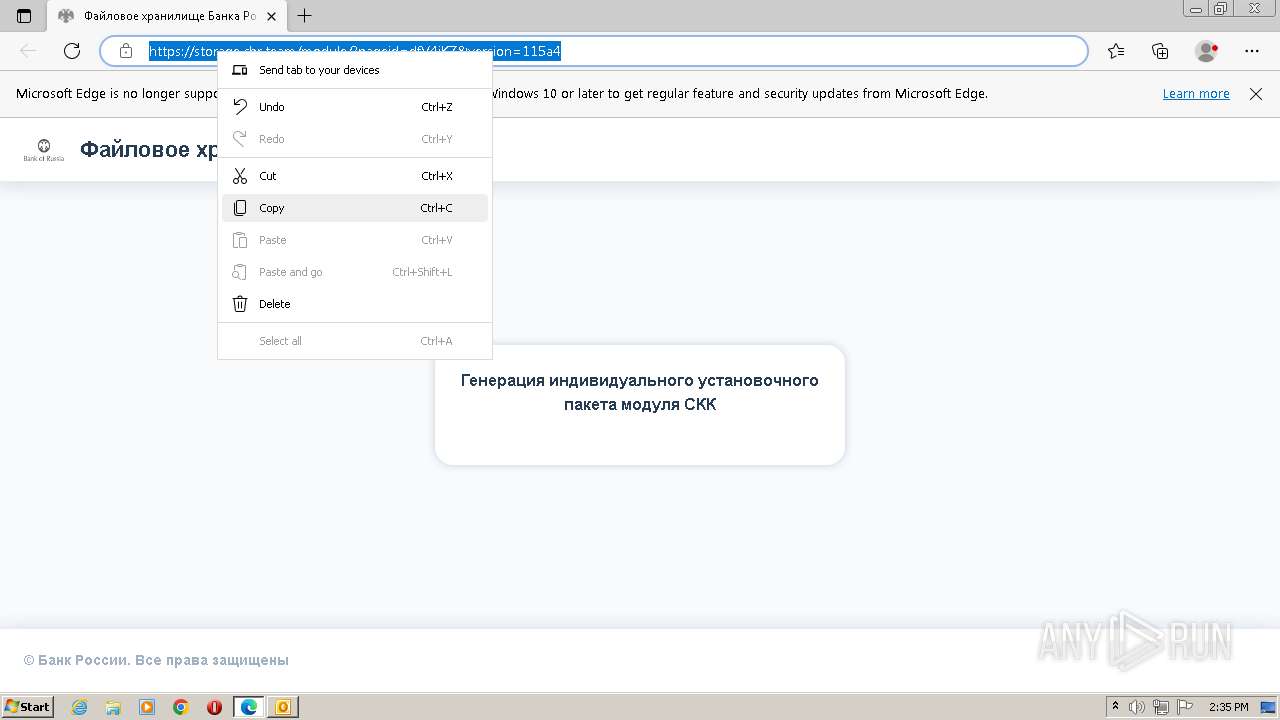The height and width of the screenshot is (720, 1280).
Task: View site information lock icon
Action: 126,51
